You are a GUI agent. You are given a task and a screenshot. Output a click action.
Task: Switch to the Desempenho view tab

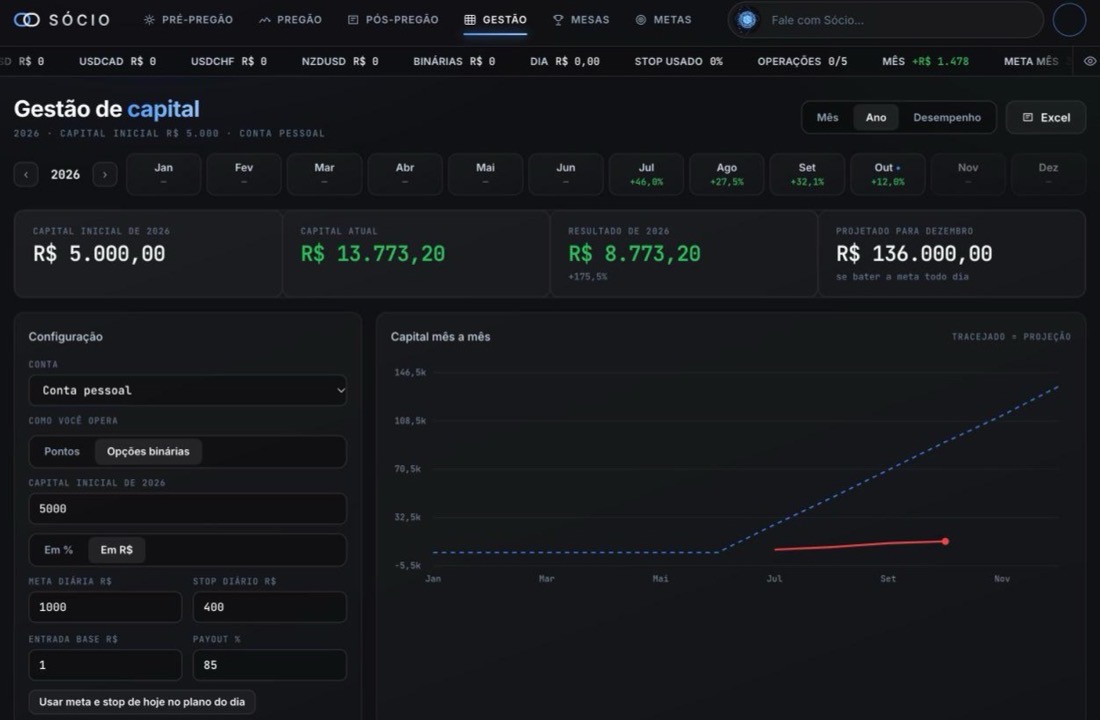tap(946, 117)
